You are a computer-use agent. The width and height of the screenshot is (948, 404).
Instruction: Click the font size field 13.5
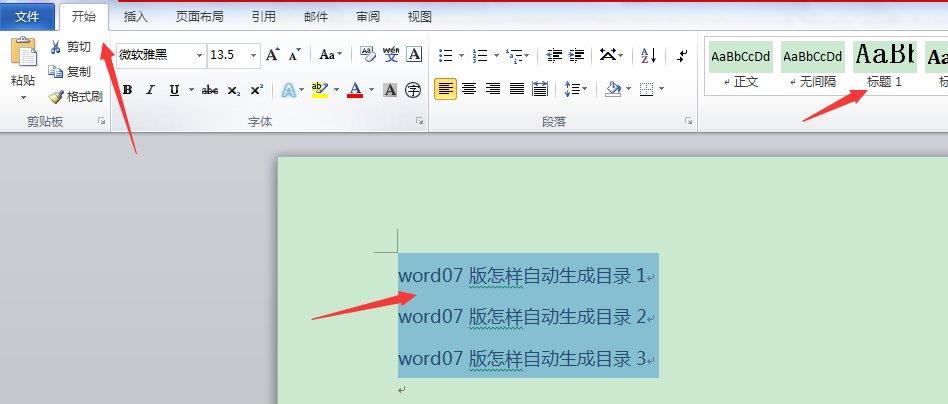click(229, 55)
